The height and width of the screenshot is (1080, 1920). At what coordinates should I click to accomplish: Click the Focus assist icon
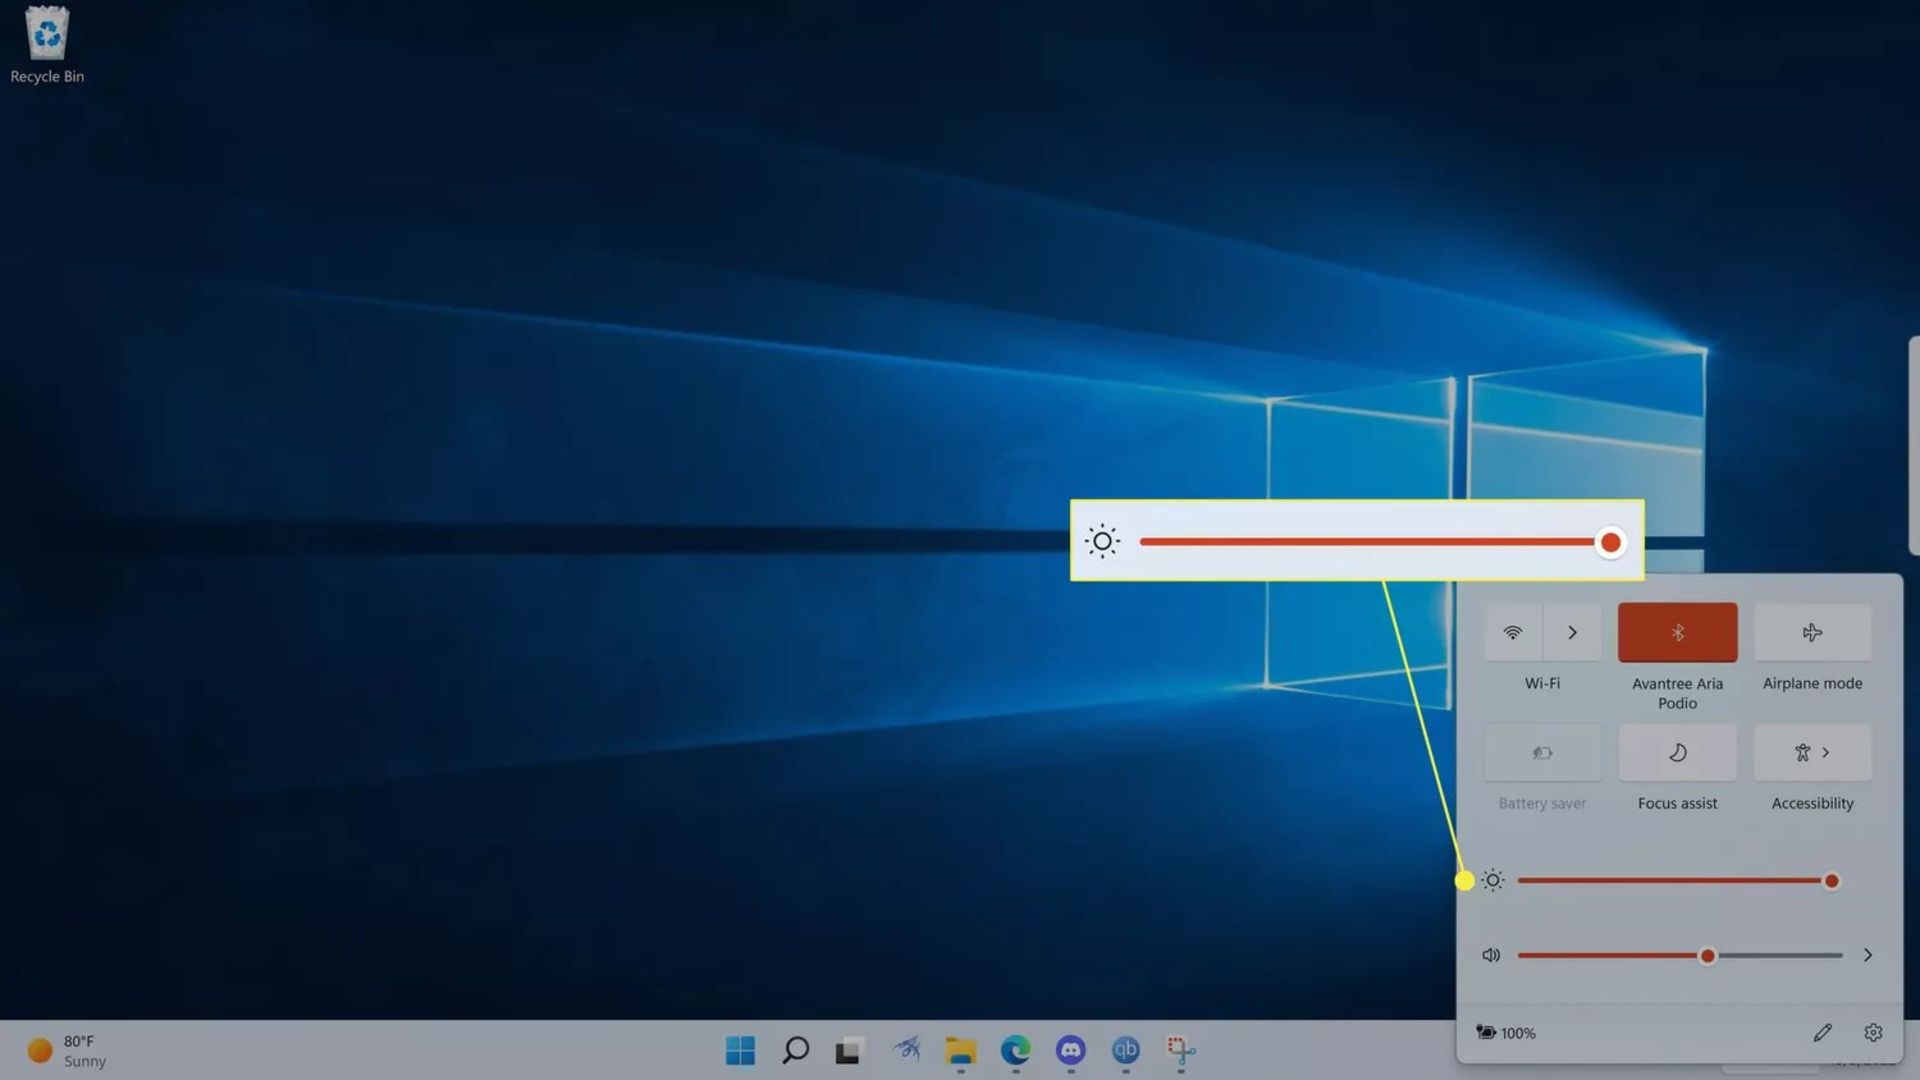point(1677,752)
